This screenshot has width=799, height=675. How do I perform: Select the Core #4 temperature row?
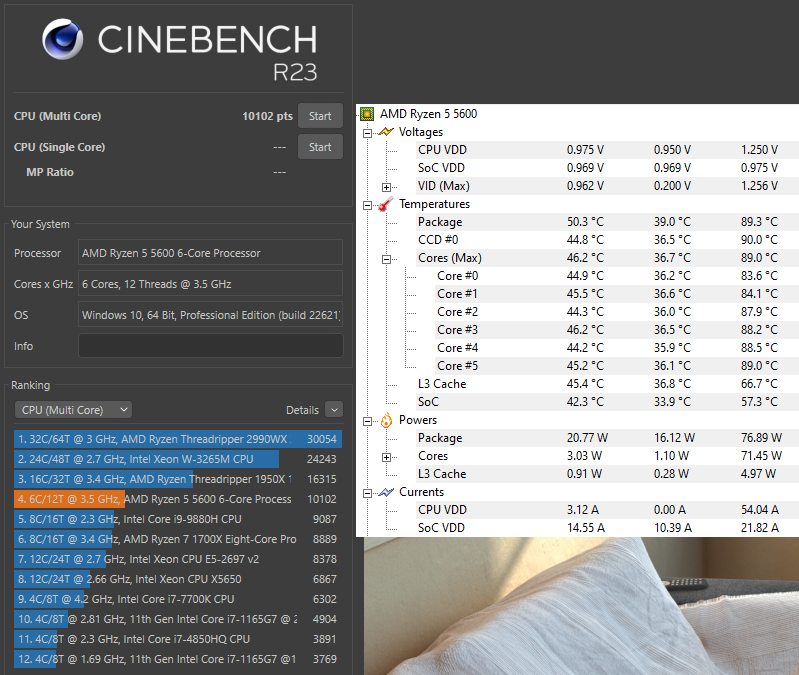(616, 347)
